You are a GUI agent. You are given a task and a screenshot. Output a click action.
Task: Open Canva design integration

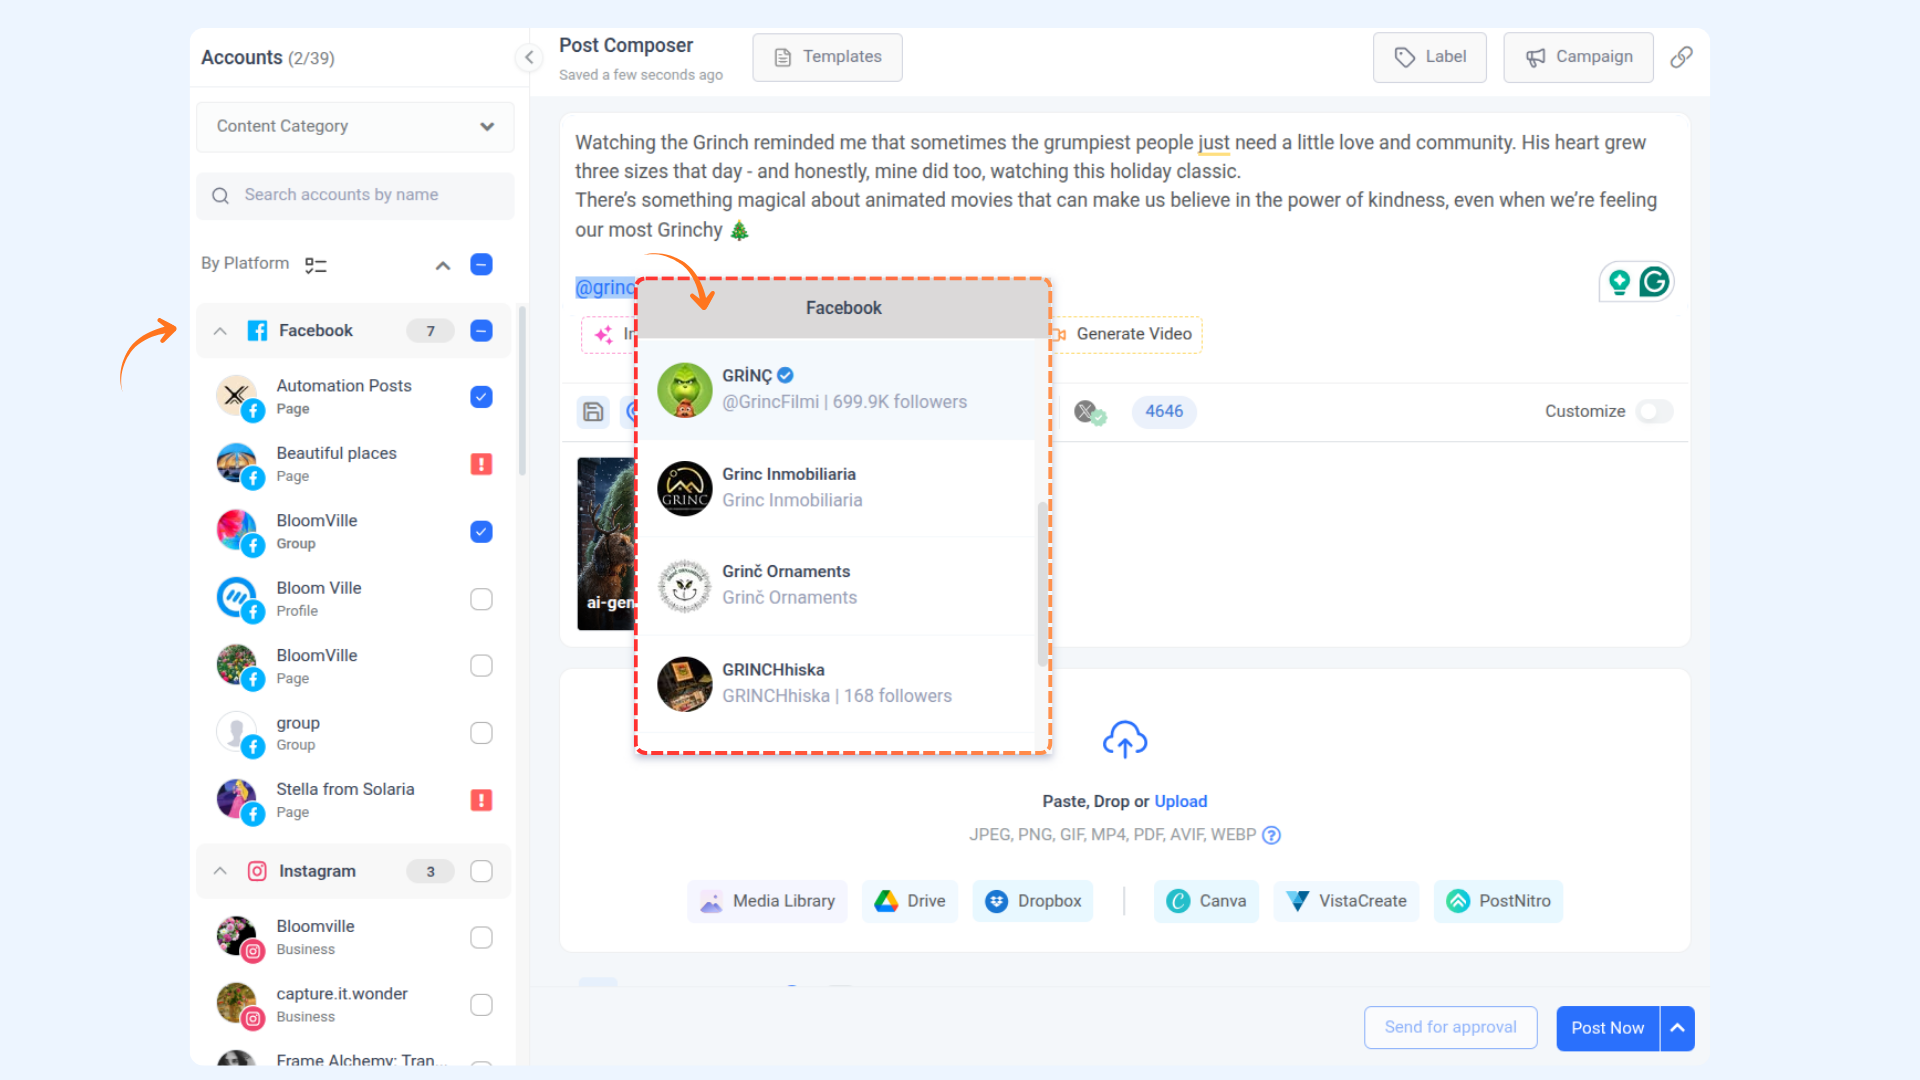click(1206, 901)
